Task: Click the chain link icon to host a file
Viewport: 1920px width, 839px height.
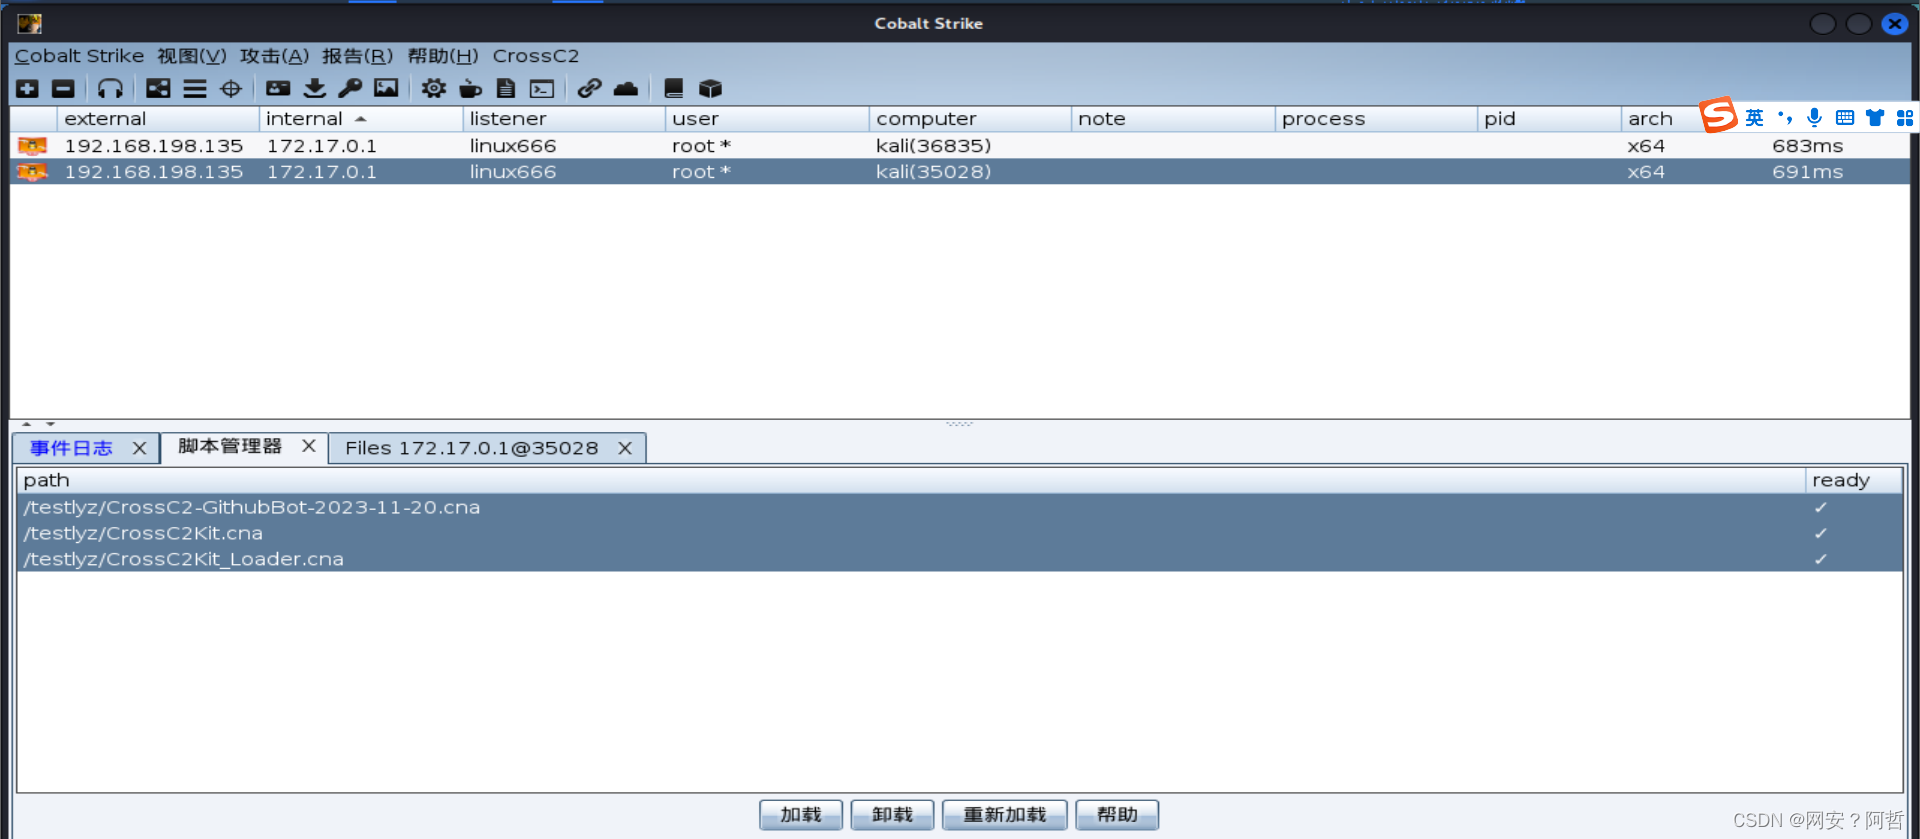Action: pyautogui.click(x=589, y=89)
